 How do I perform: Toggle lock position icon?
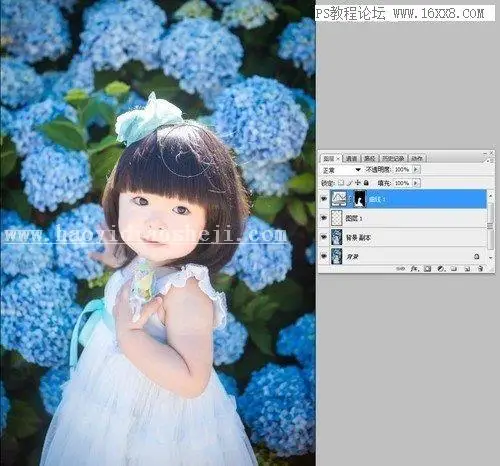358,182
